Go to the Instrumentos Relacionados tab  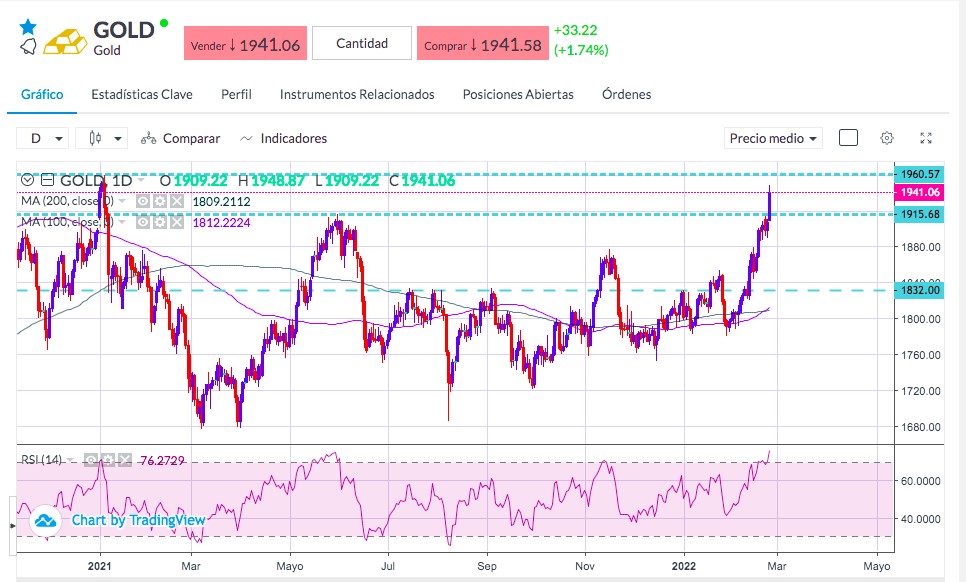(357, 94)
